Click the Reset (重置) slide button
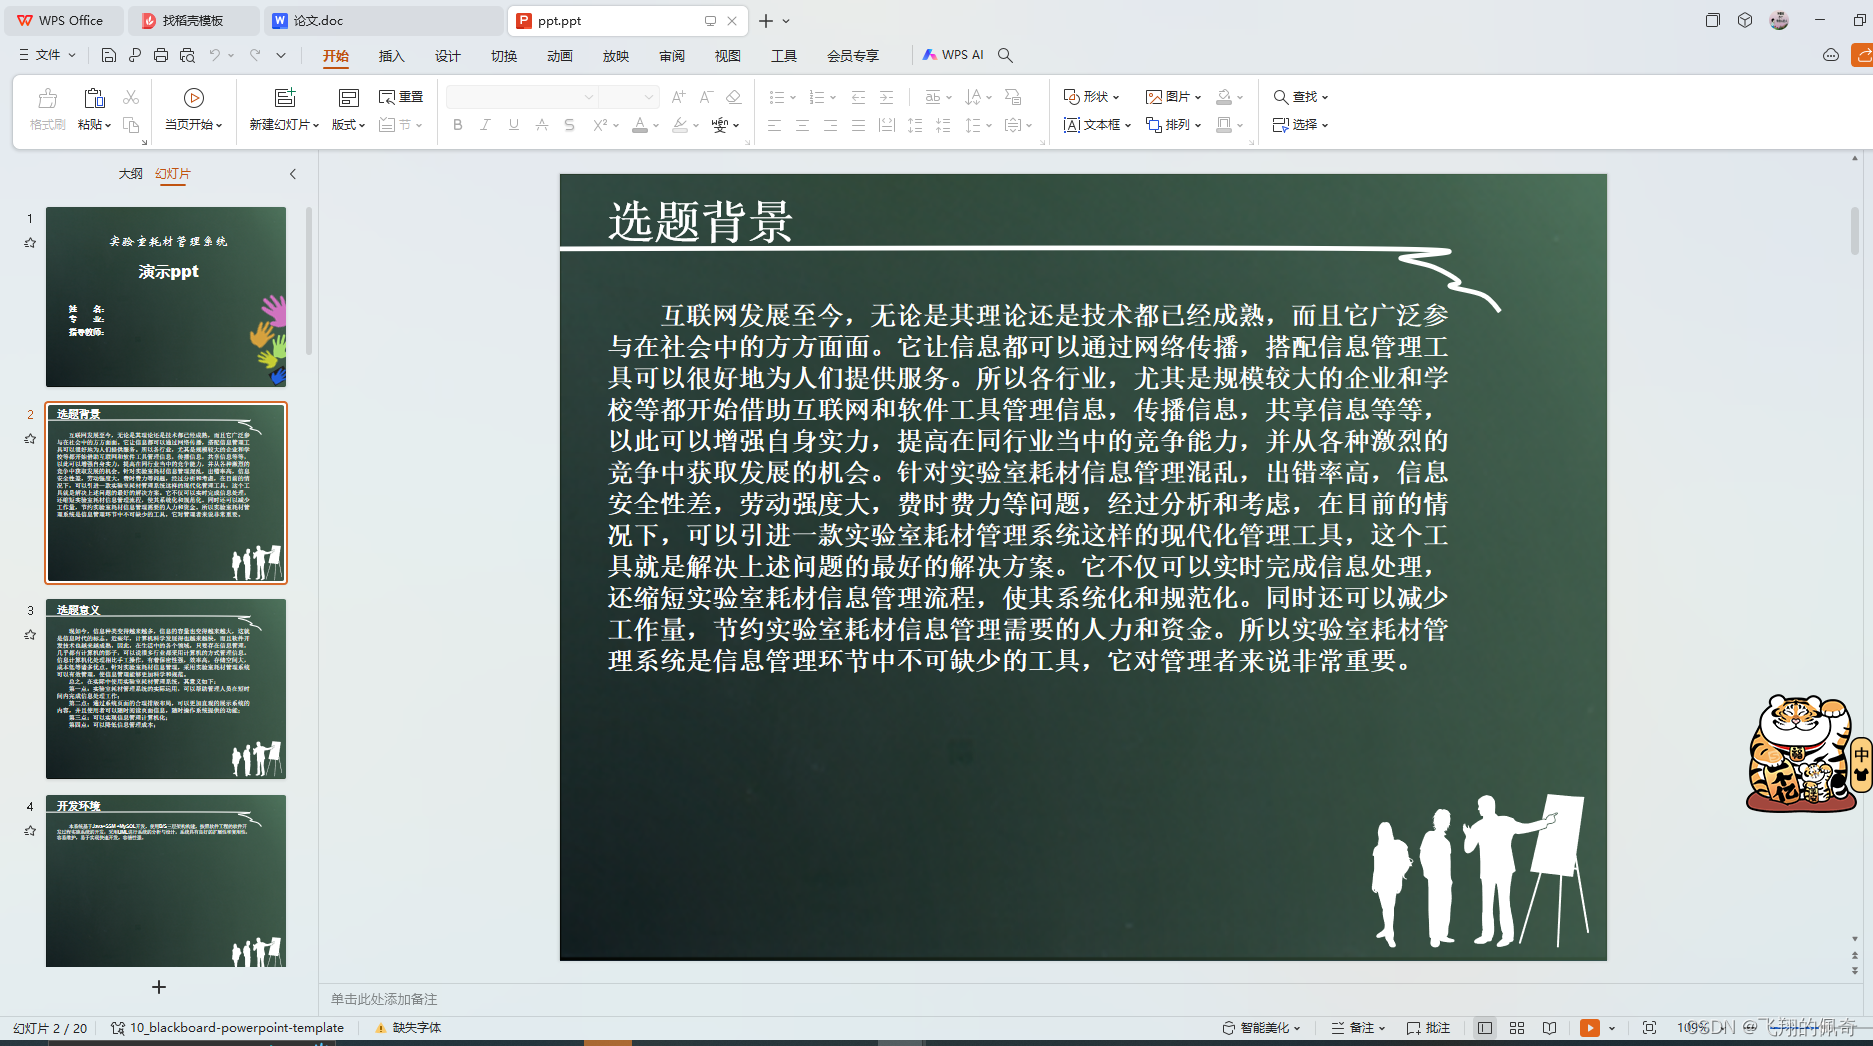Viewport: 1873px width, 1046px height. click(401, 97)
